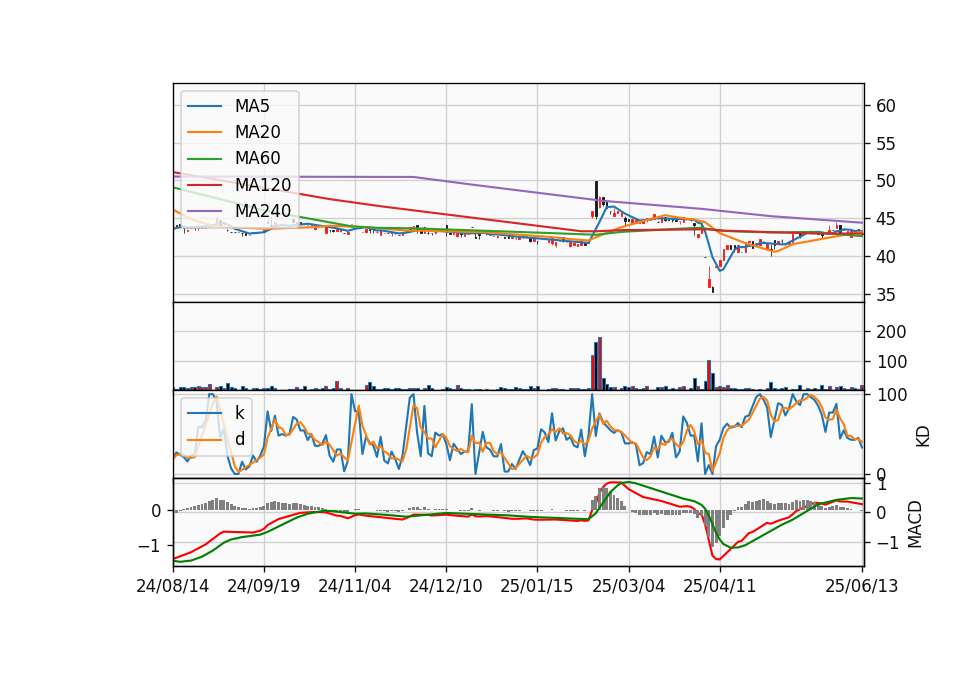The width and height of the screenshot is (960, 690).
Task: Click the MACD axis title
Action: pyautogui.click(x=914, y=523)
